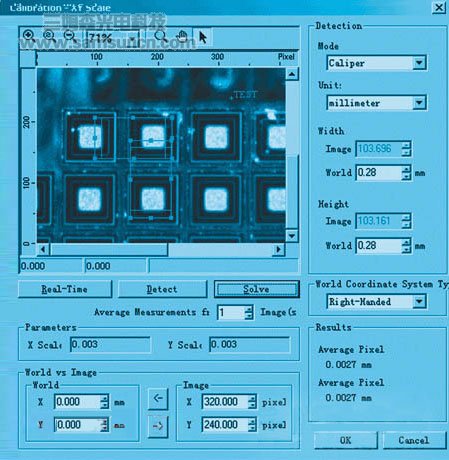Image resolution: width=449 pixels, height=460 pixels.
Task: Click the World width value field
Action: click(x=378, y=173)
